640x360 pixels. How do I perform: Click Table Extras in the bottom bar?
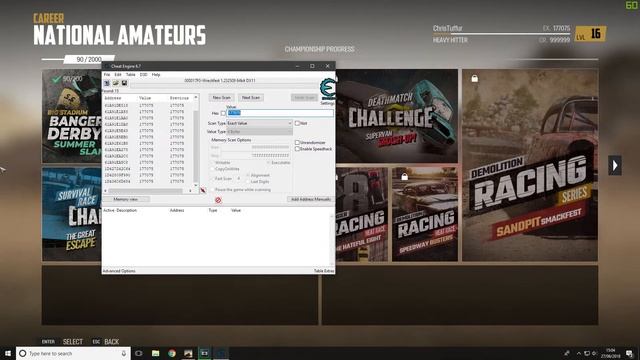[x=324, y=271]
